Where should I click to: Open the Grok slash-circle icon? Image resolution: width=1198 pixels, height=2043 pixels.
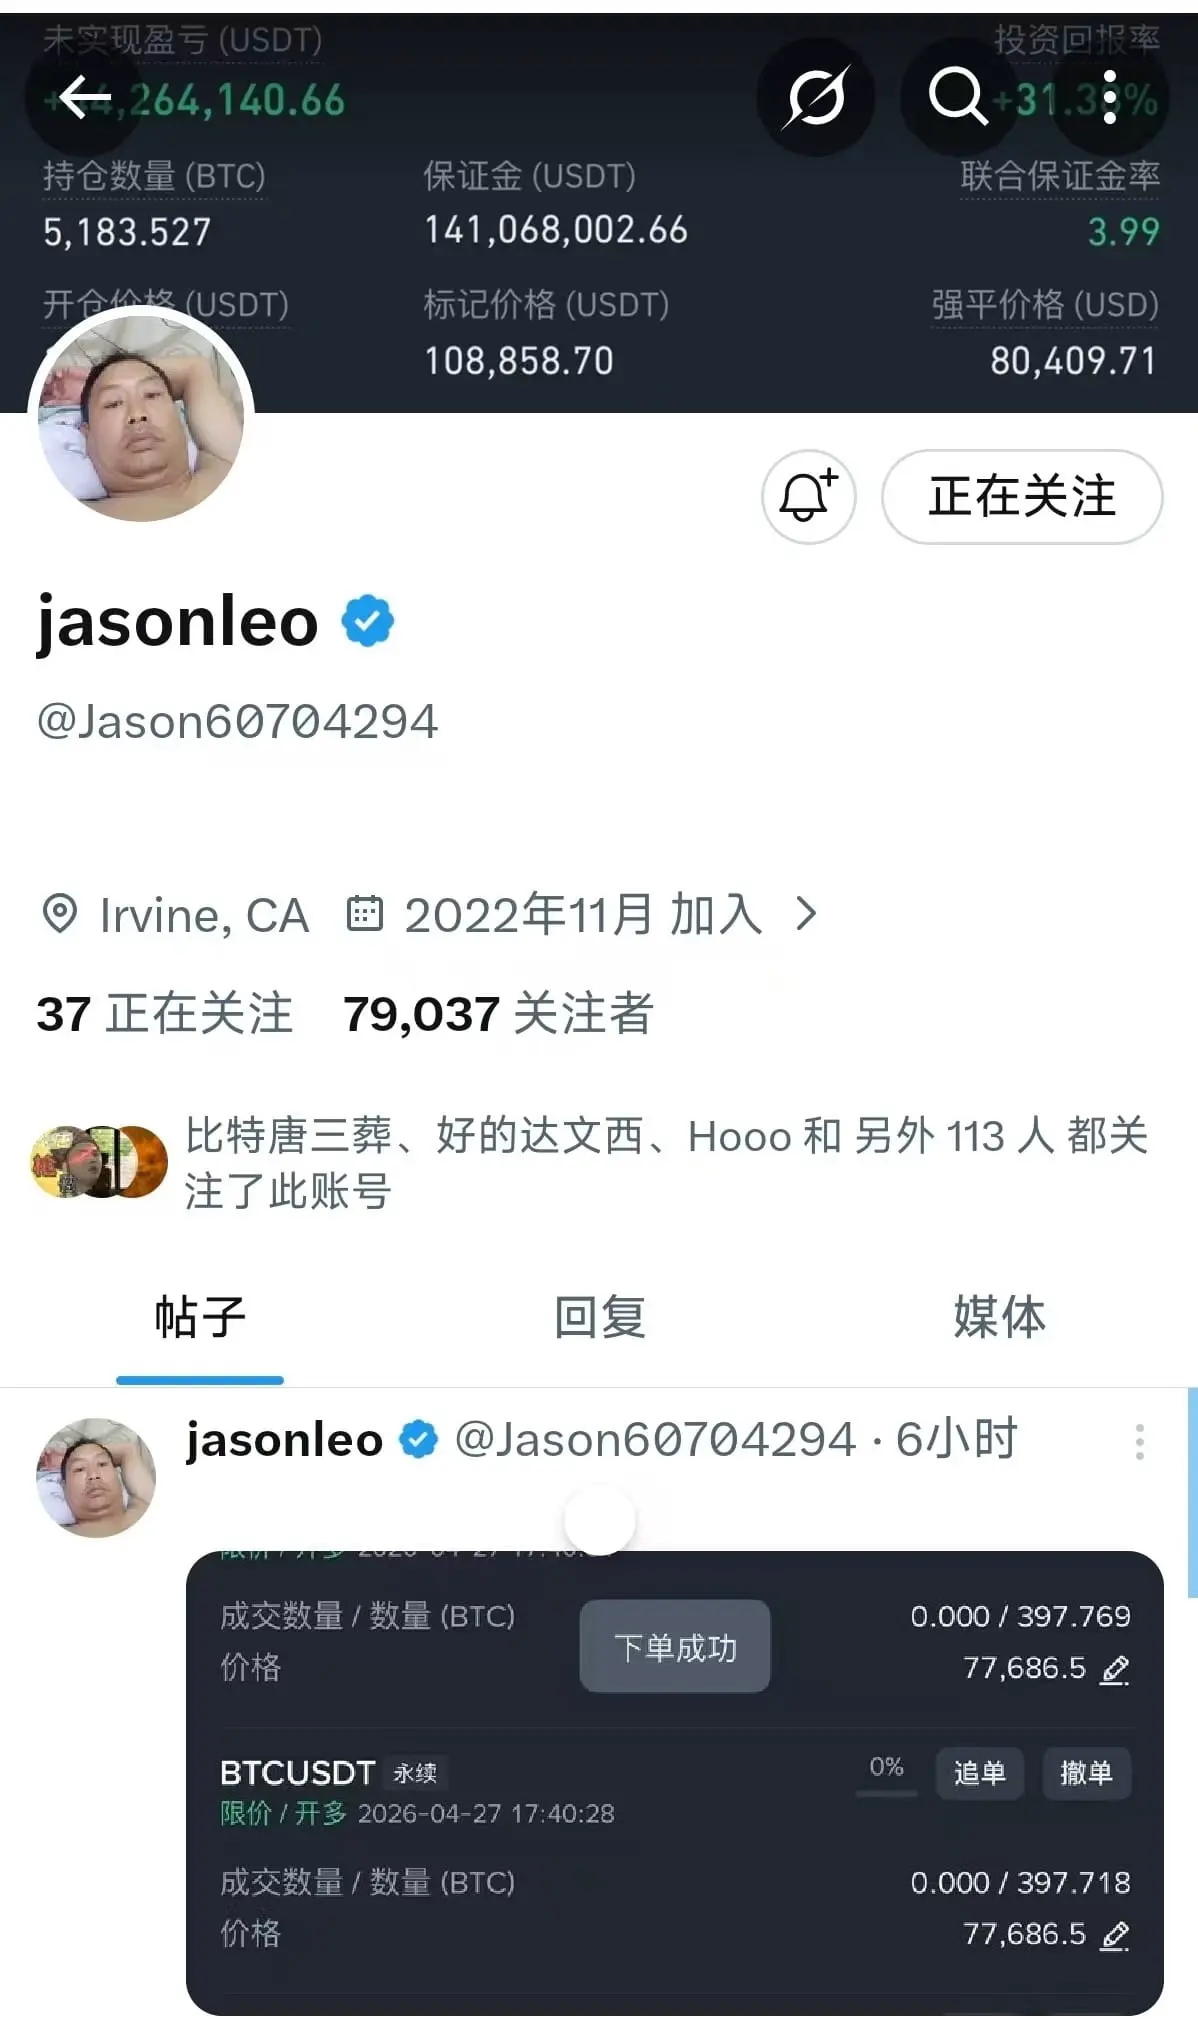(816, 97)
